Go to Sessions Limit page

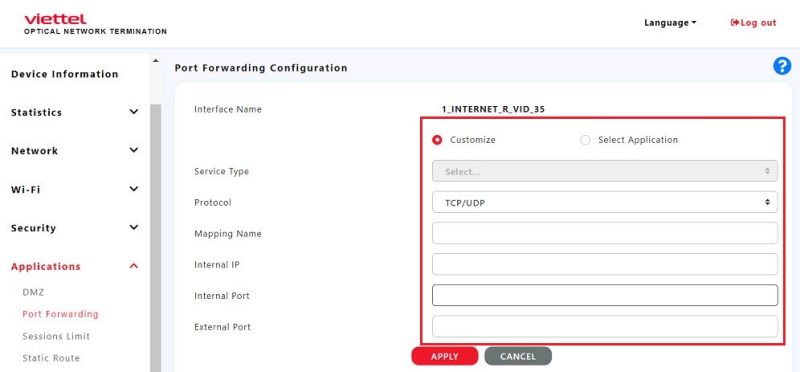point(56,336)
